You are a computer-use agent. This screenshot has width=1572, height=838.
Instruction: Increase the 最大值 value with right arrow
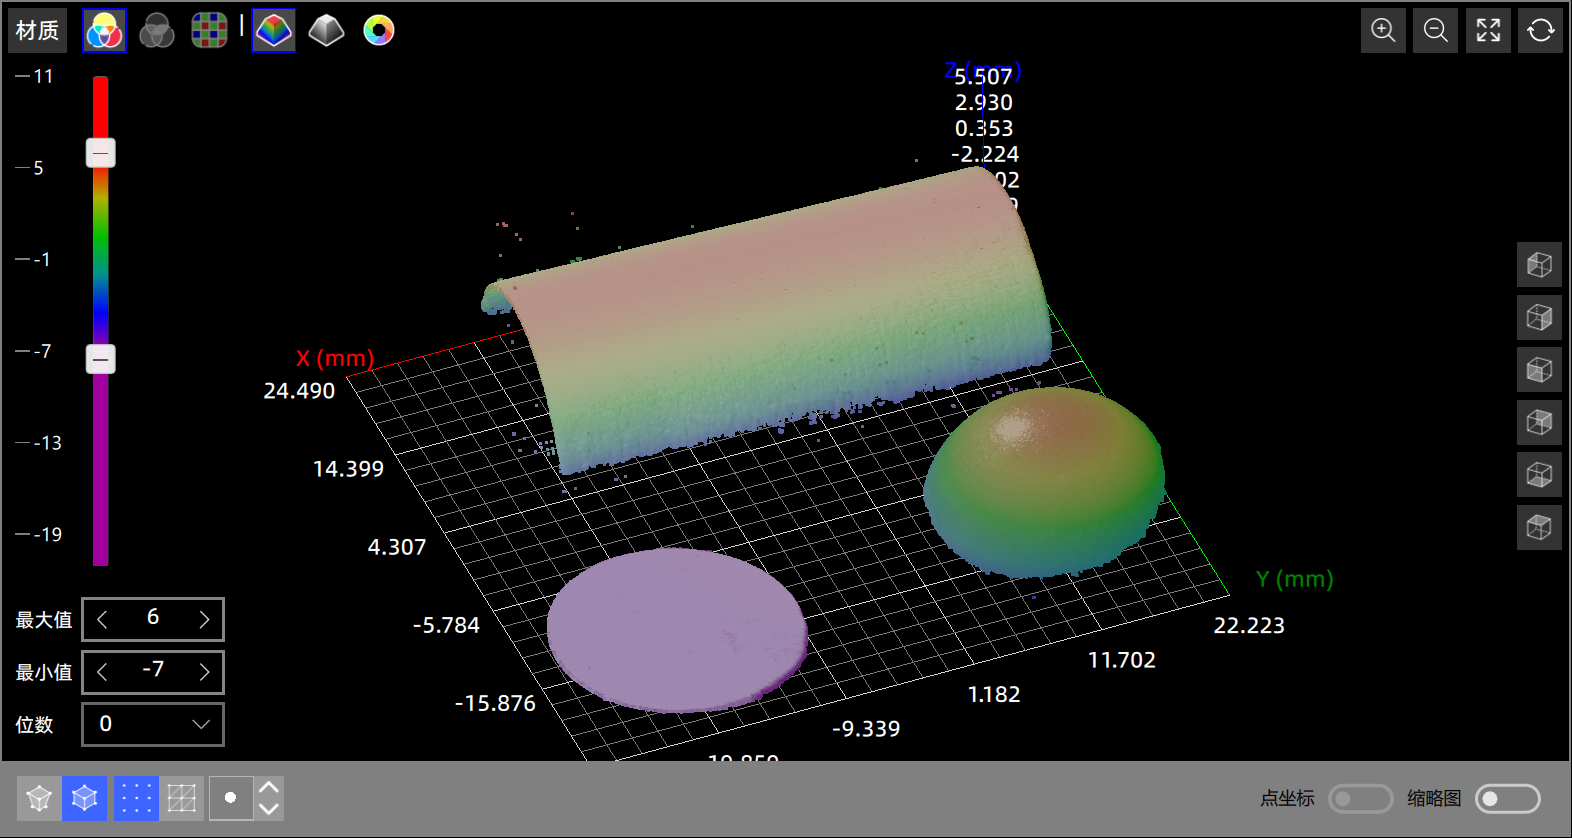(204, 620)
